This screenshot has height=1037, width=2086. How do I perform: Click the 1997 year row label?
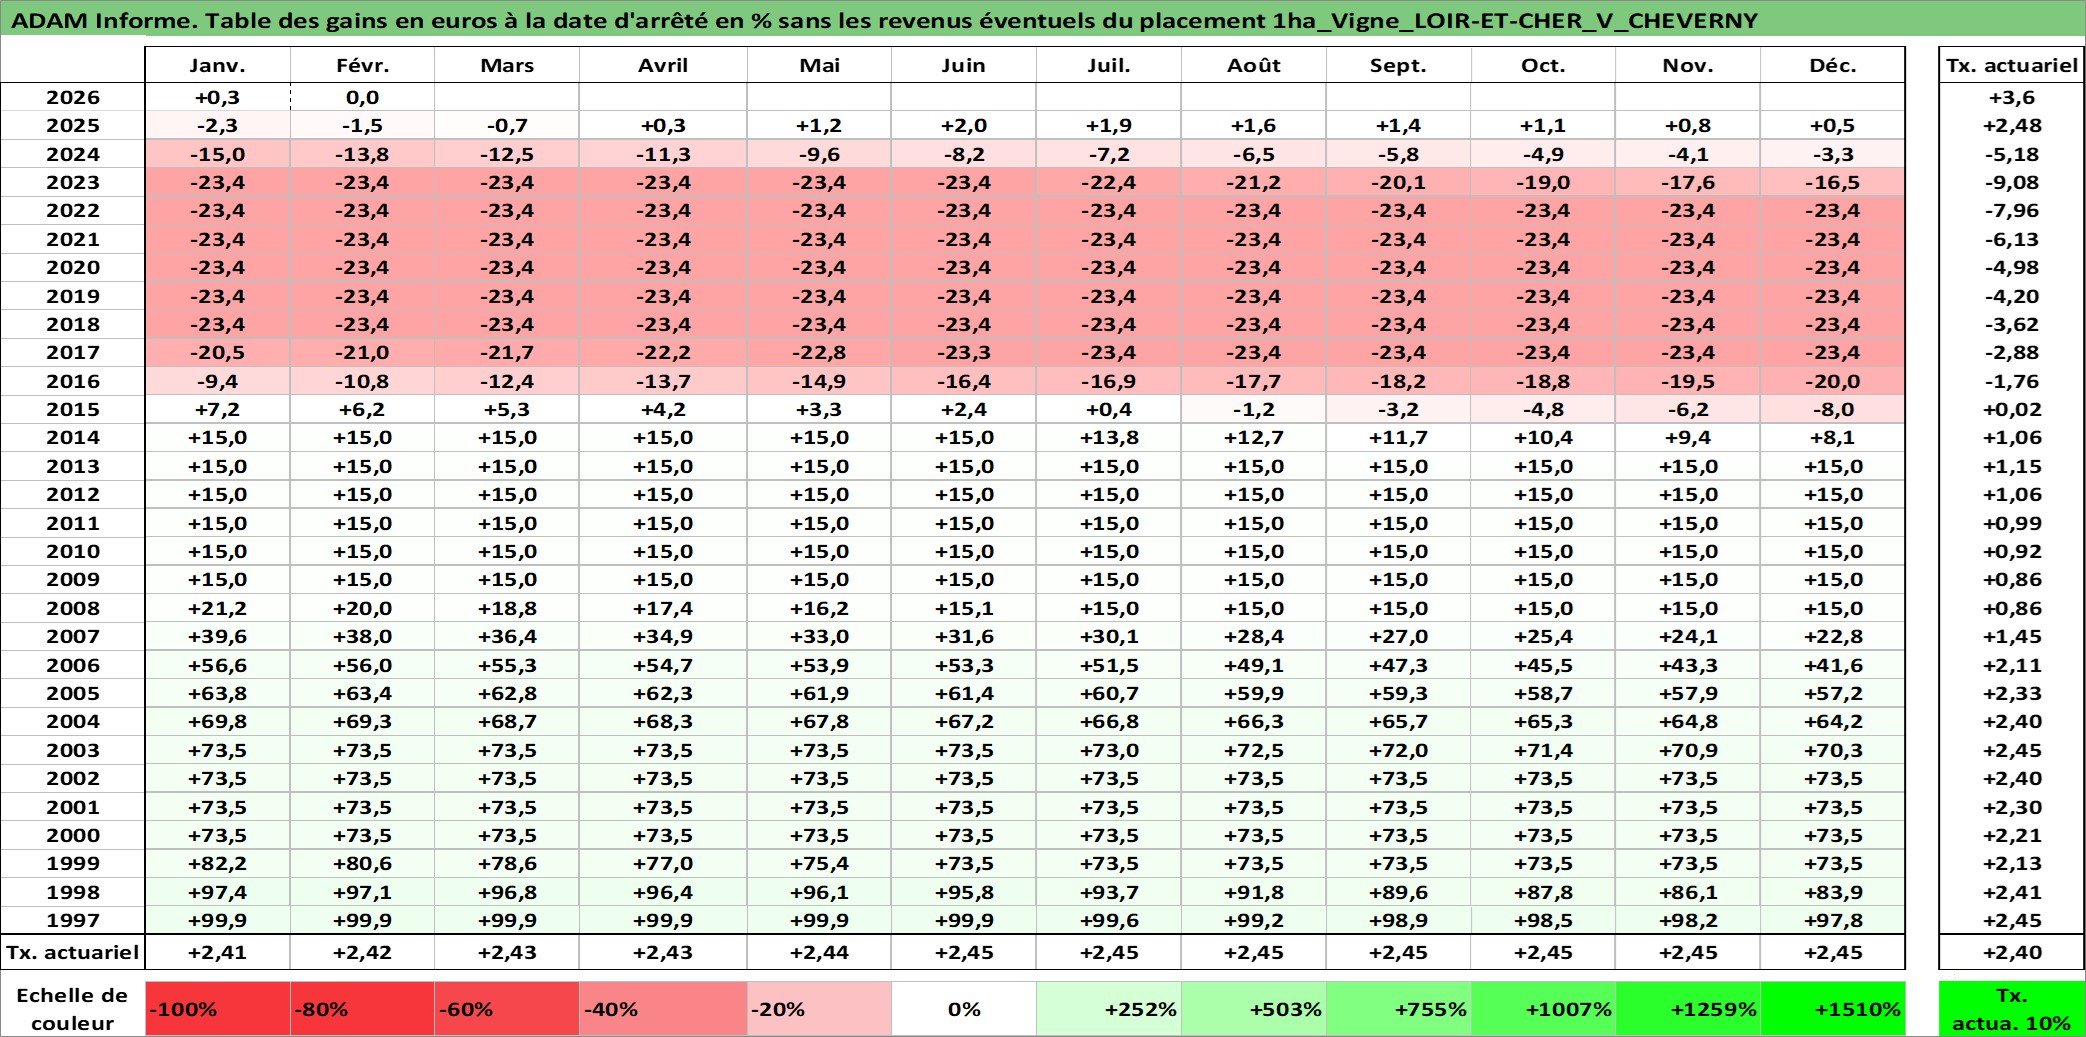click(x=73, y=920)
